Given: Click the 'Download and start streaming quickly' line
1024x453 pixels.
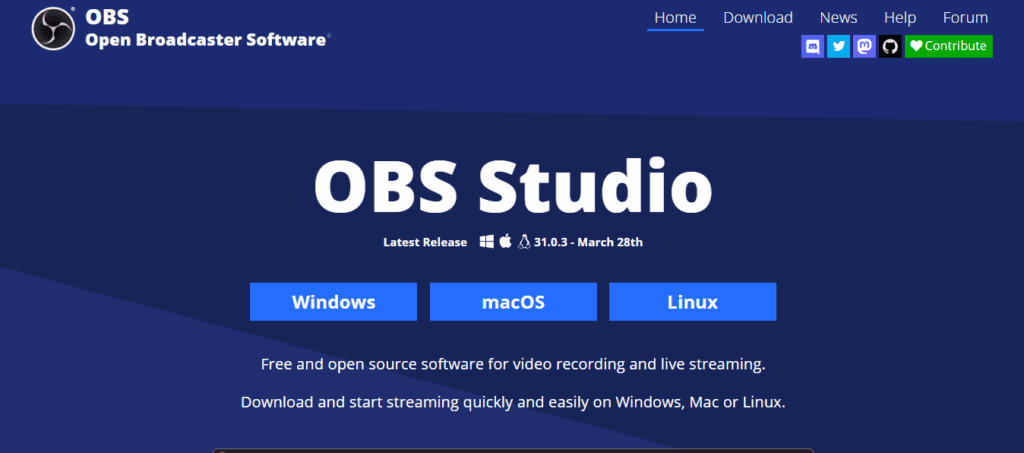Looking at the screenshot, I should click(513, 402).
